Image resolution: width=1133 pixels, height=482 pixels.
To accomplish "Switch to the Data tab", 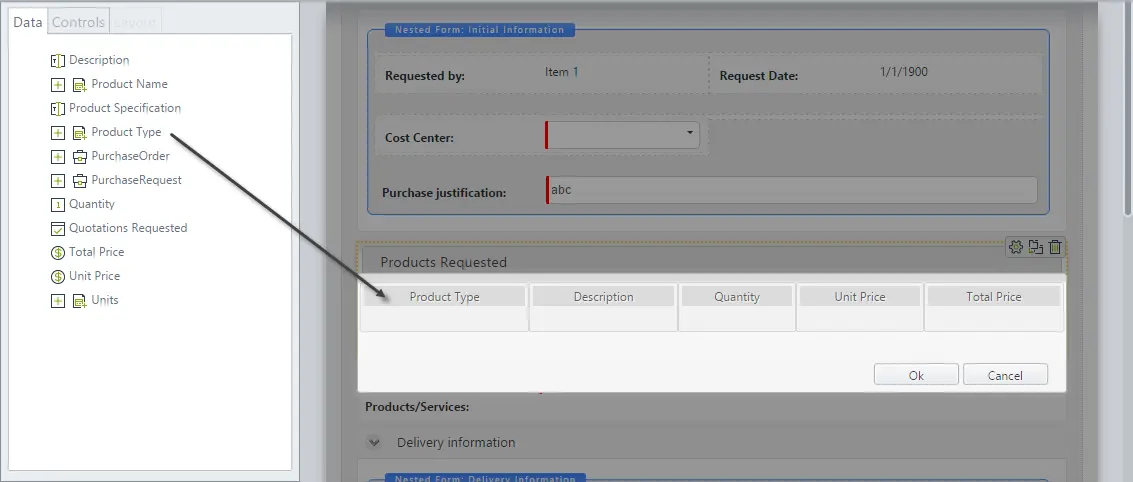I will click(x=28, y=22).
